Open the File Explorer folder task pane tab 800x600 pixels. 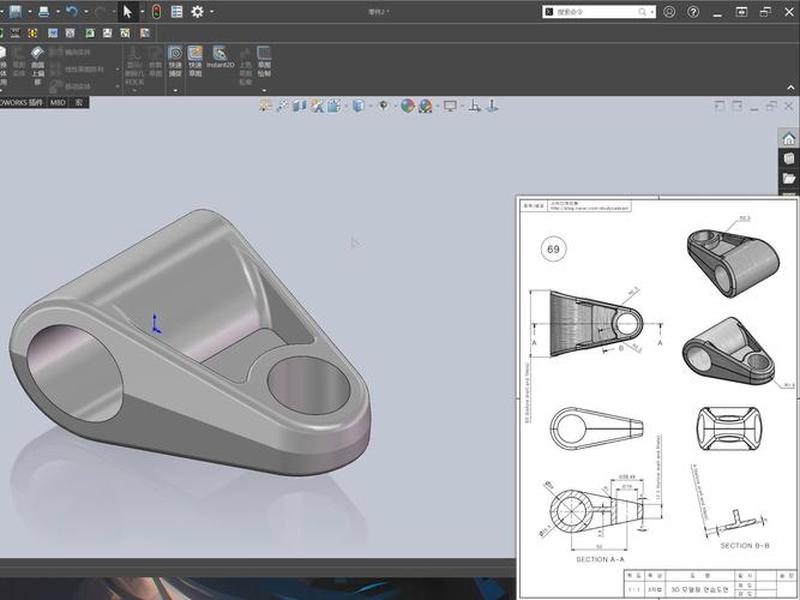(x=789, y=179)
